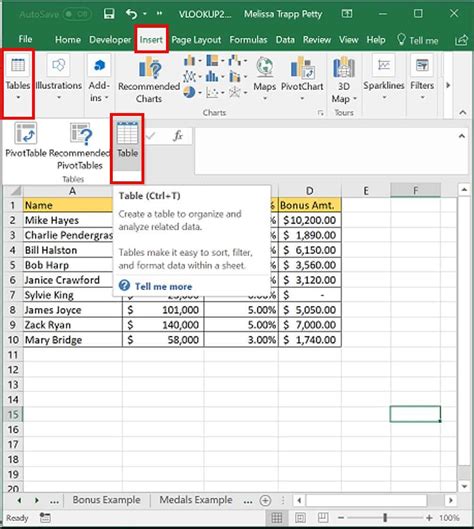Open the Undo history dropdown arrow
The image size is (474, 529).
145,14
